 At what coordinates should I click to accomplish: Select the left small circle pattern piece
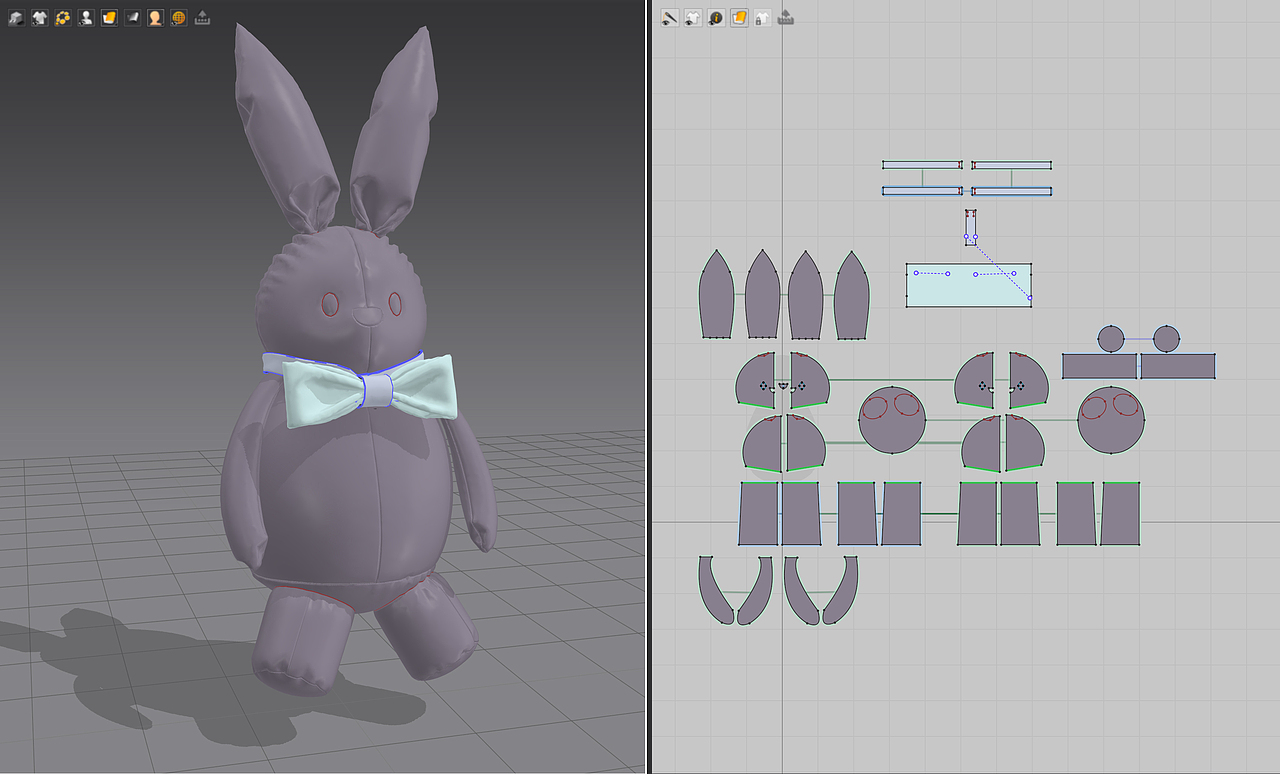pyautogui.click(x=1111, y=339)
